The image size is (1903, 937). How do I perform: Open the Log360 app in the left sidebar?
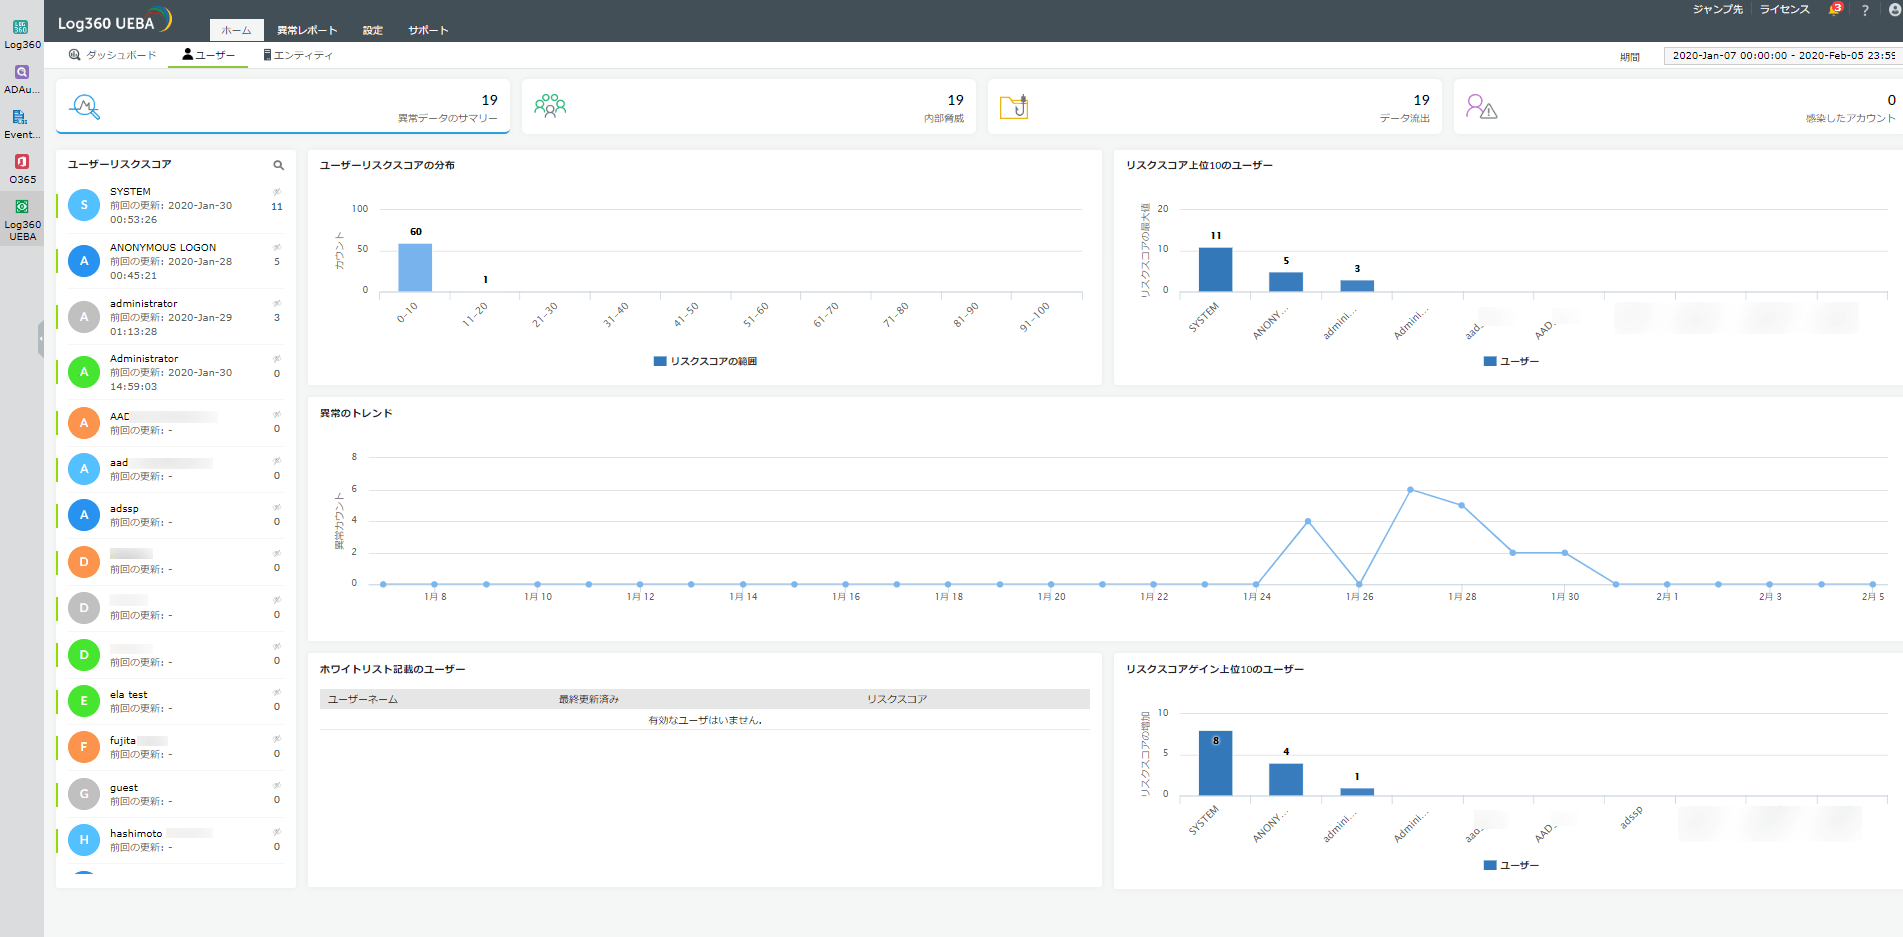22,28
